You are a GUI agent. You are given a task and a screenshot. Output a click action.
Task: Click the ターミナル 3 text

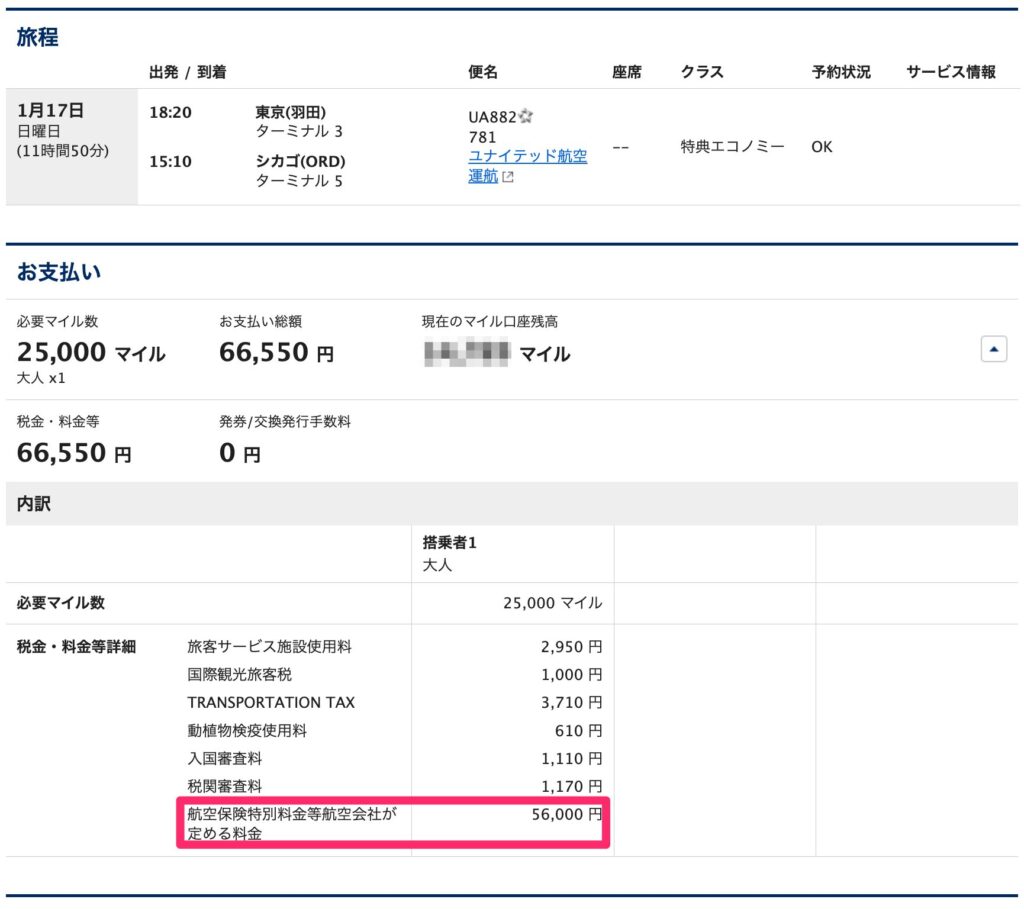pos(299,131)
